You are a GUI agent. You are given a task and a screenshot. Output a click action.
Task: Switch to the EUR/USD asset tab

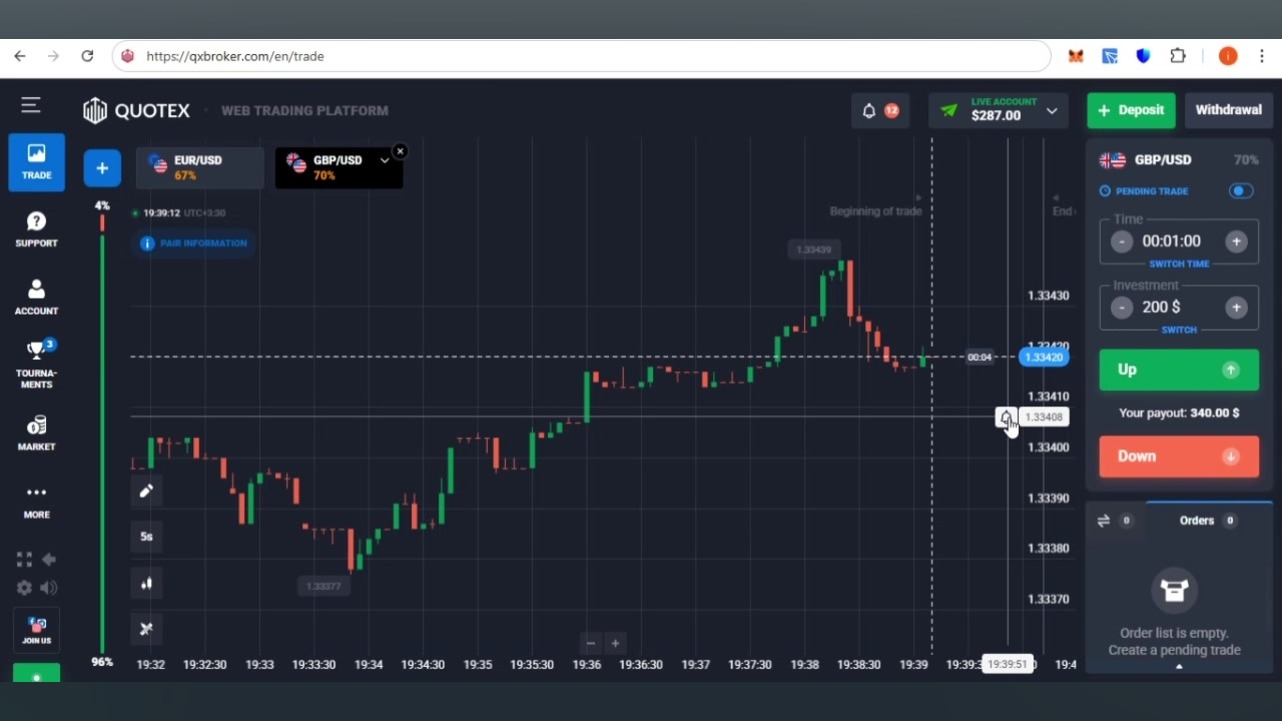click(x=200, y=167)
